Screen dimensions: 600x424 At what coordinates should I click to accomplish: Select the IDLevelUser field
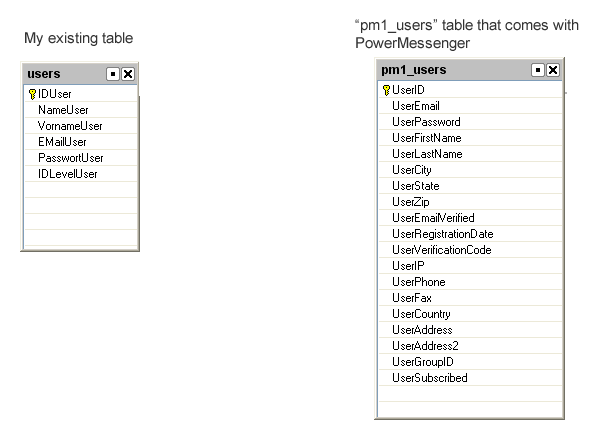pos(81,174)
